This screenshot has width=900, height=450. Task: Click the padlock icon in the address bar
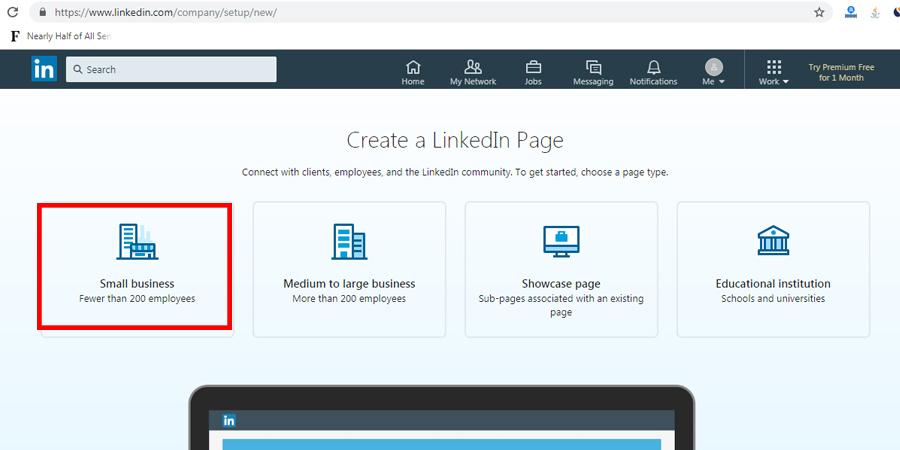[x=42, y=12]
